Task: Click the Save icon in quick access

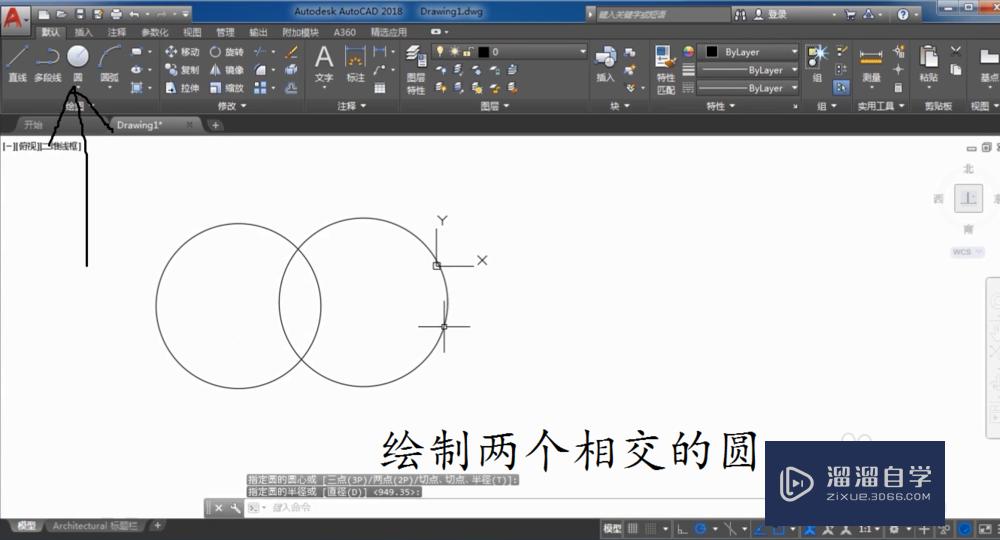Action: [80, 14]
